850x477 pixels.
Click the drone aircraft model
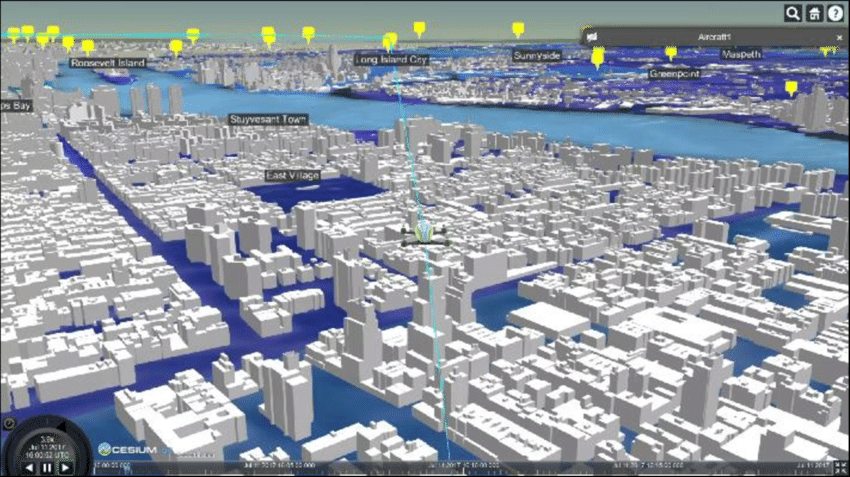tap(420, 234)
